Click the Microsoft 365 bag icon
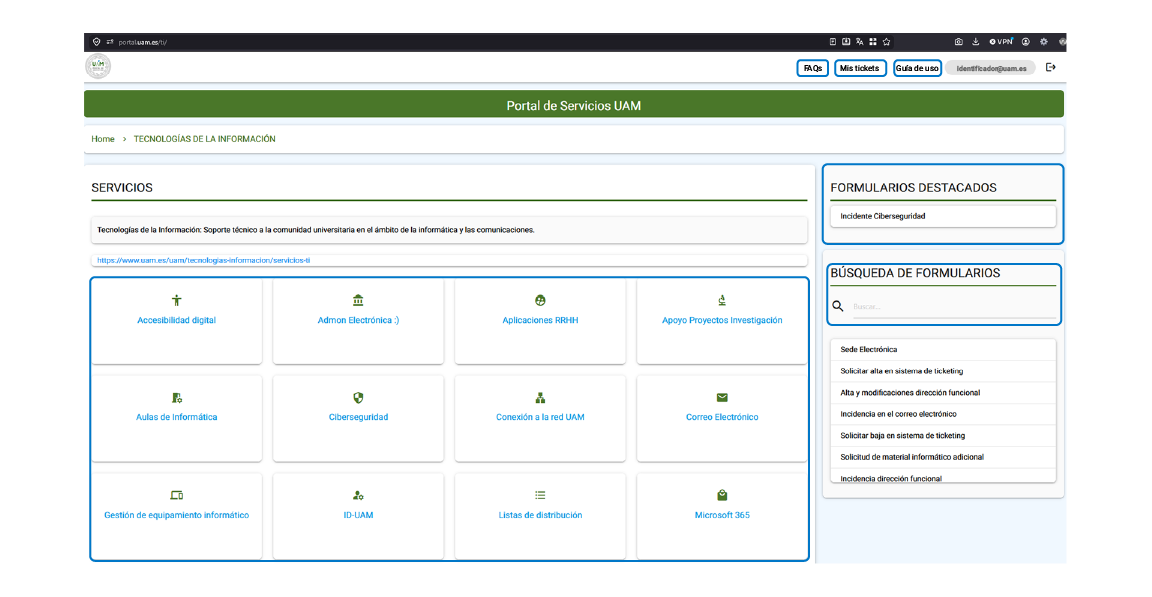1152x597 pixels. (722, 496)
